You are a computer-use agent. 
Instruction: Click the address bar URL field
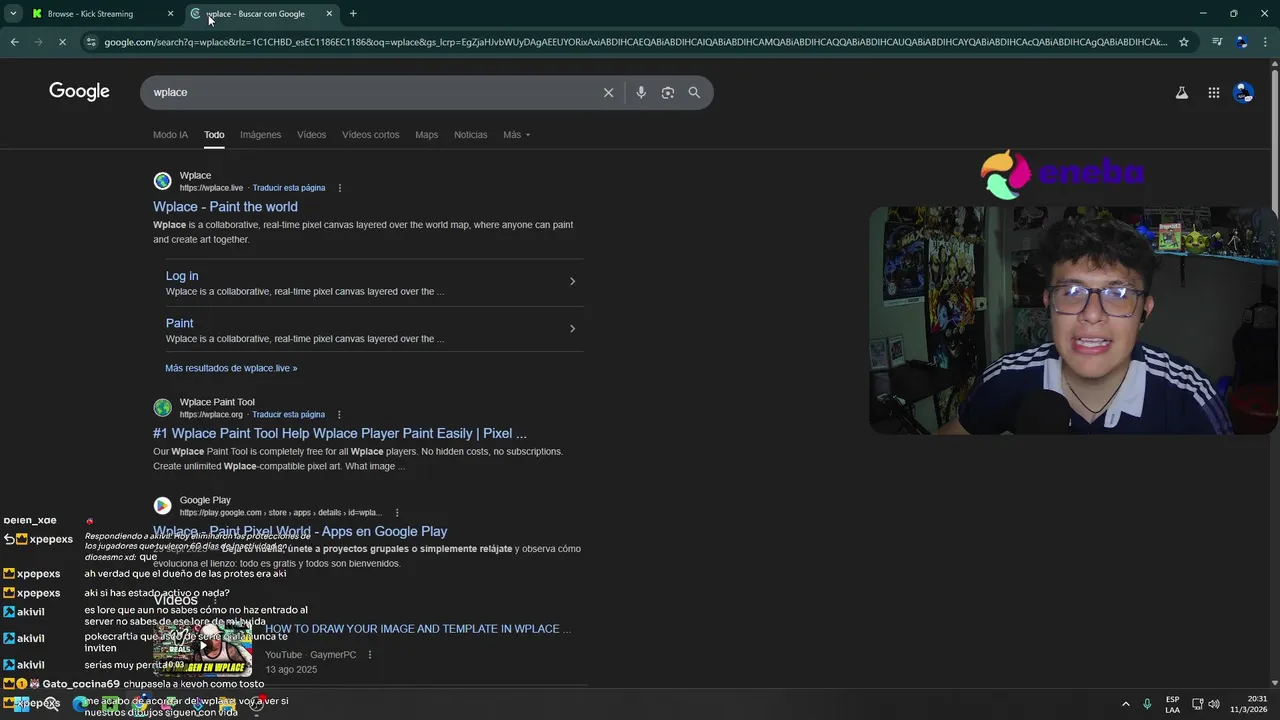pyautogui.click(x=635, y=42)
